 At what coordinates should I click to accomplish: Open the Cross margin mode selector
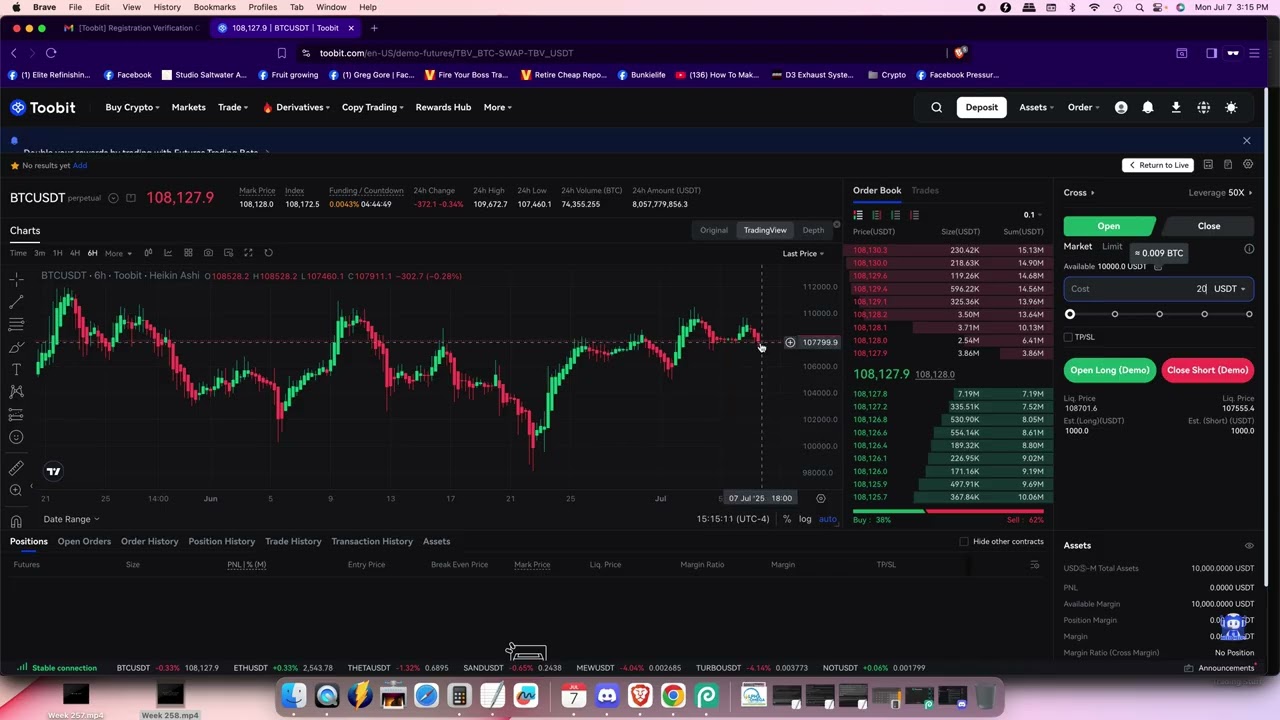pyautogui.click(x=1079, y=193)
